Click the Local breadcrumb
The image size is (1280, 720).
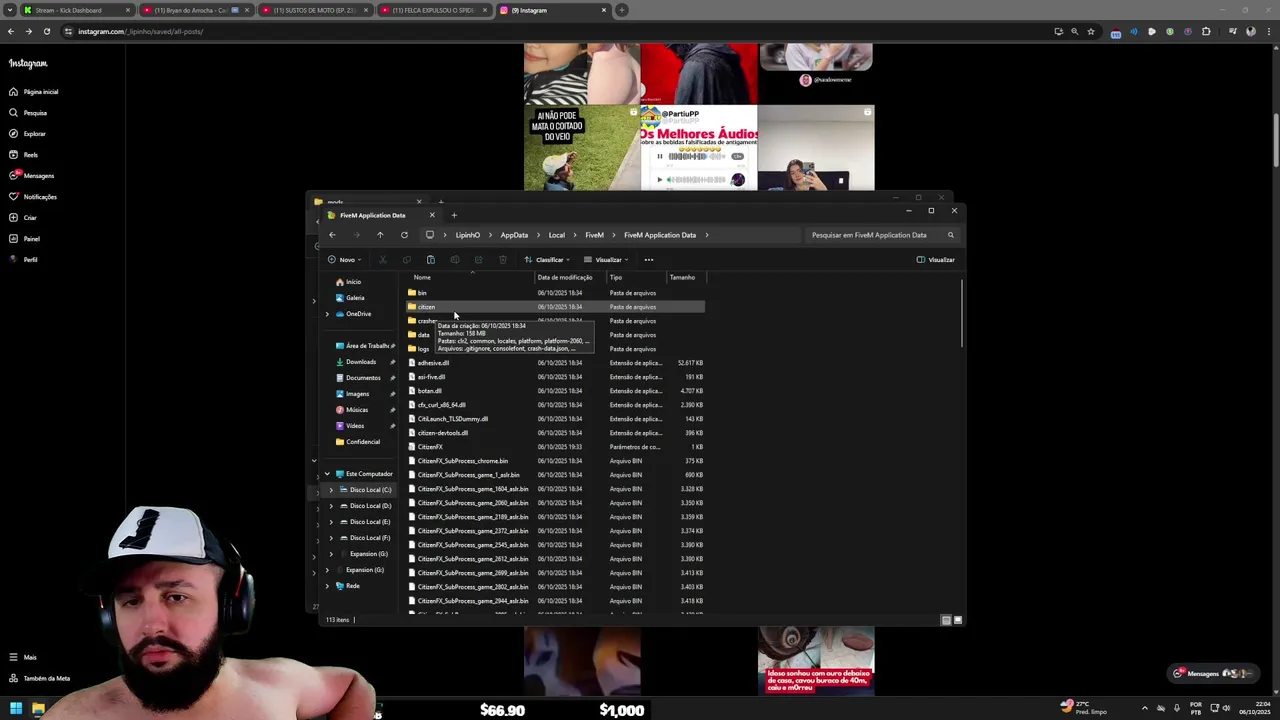coord(556,235)
